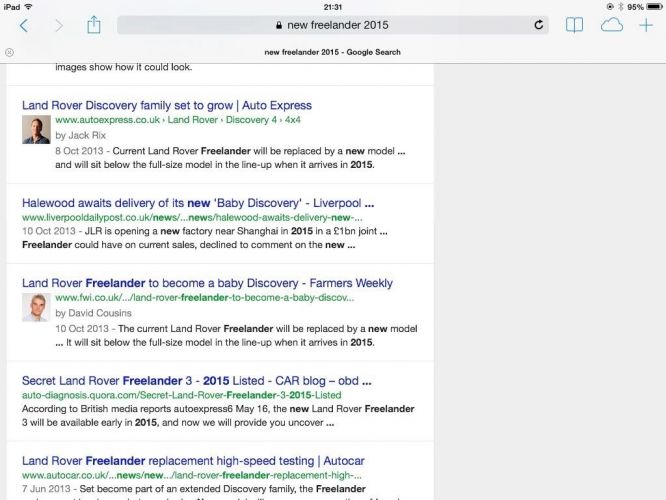666x500 pixels.
Task: Tap the orientation lock icon in the status bar
Action: point(610,7)
